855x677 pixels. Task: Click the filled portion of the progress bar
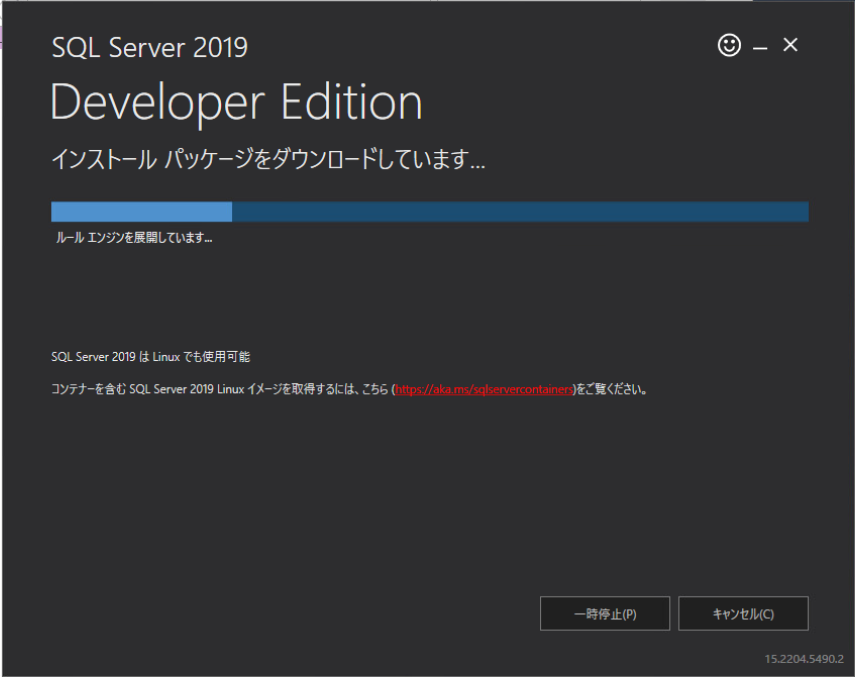point(140,211)
